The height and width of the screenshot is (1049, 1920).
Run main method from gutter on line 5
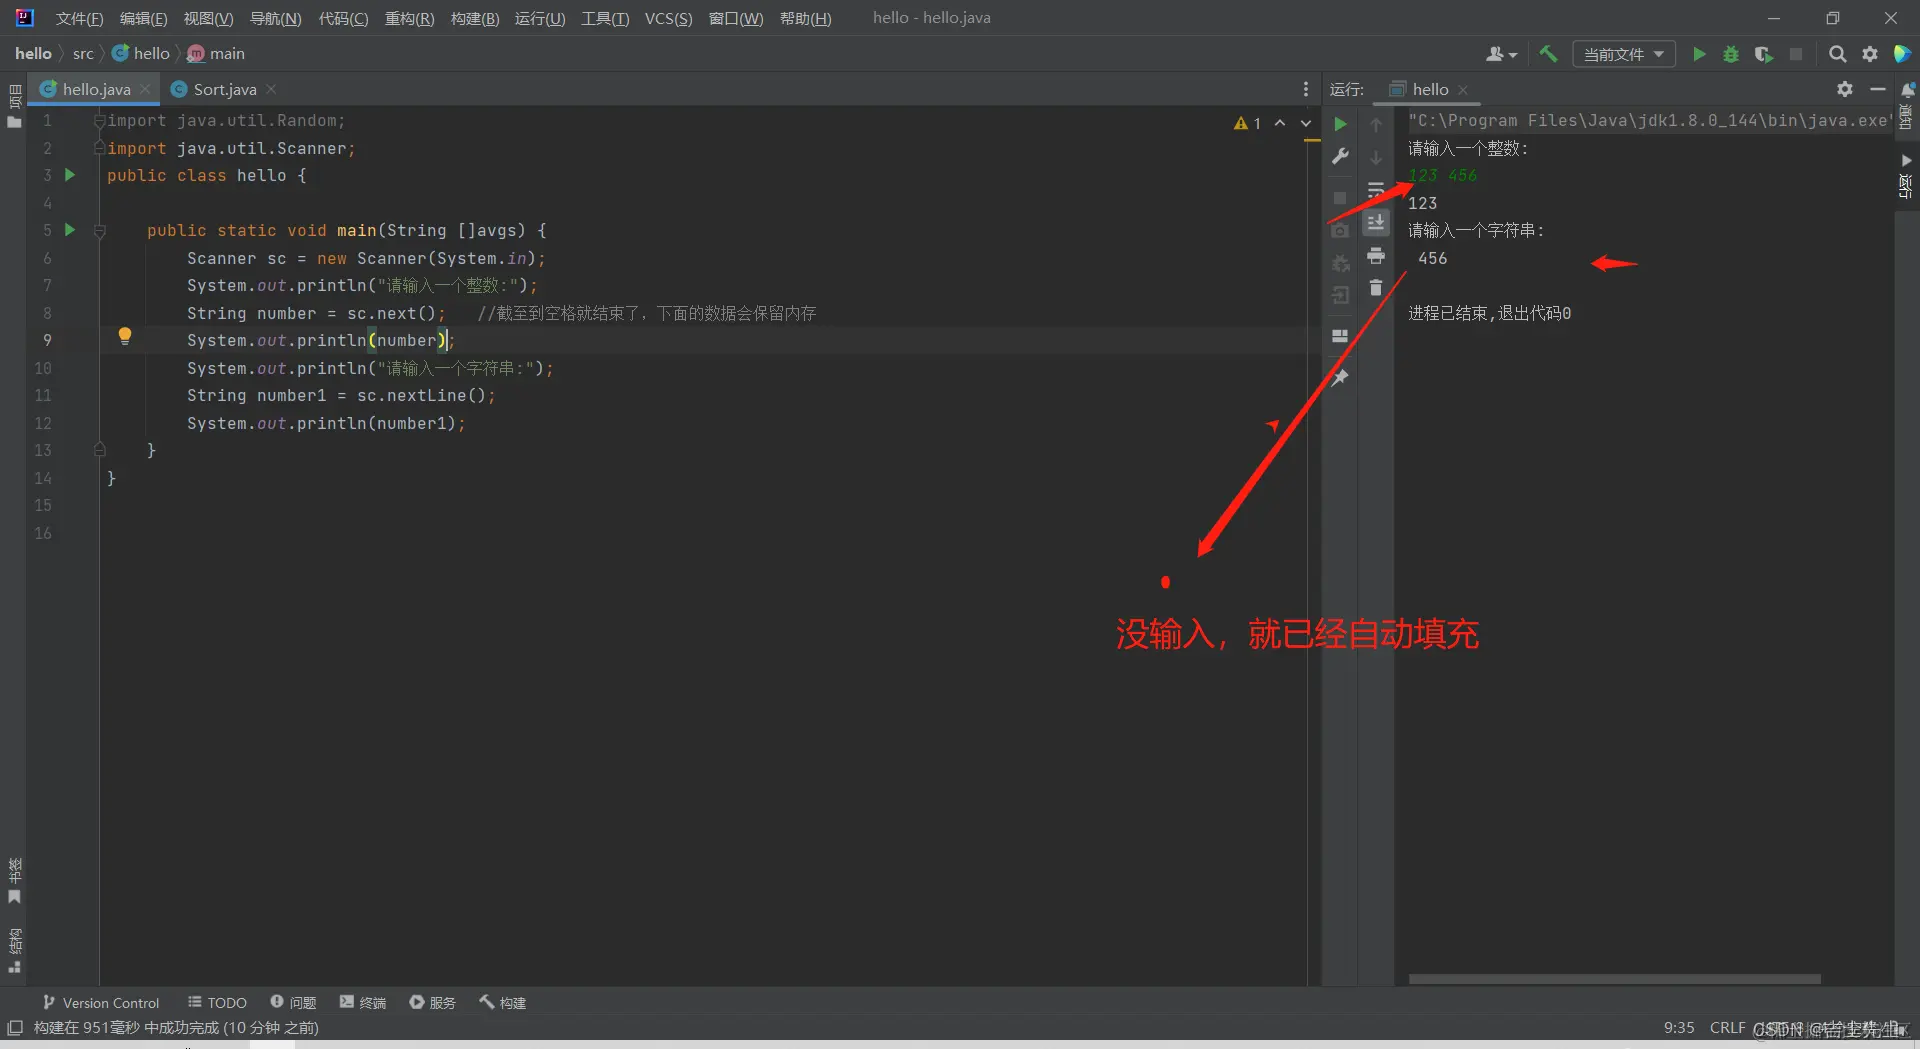click(x=70, y=230)
